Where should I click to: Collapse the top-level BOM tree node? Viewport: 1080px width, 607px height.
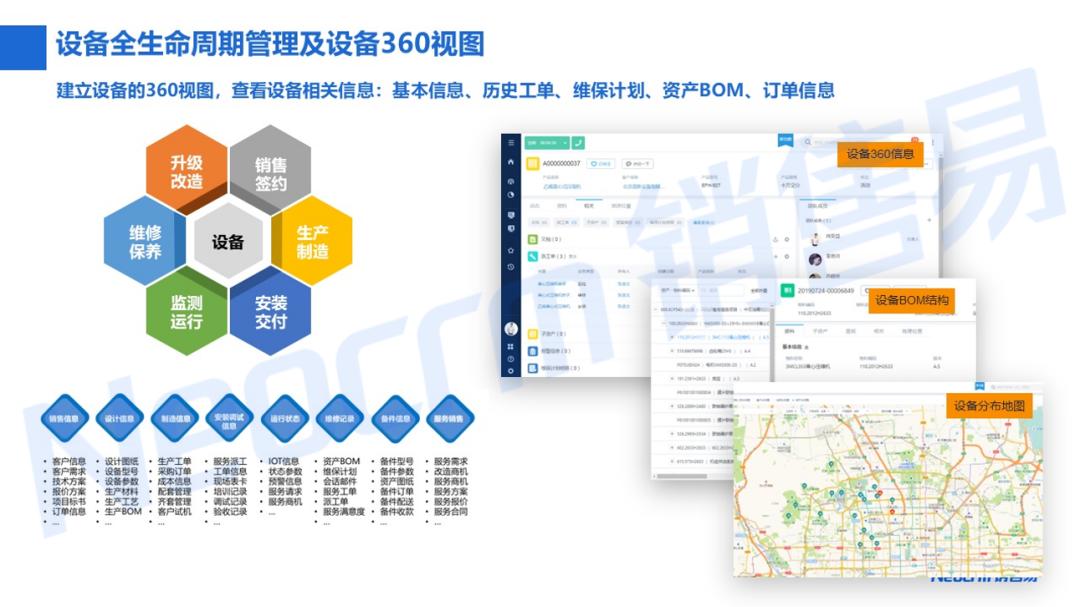point(656,309)
